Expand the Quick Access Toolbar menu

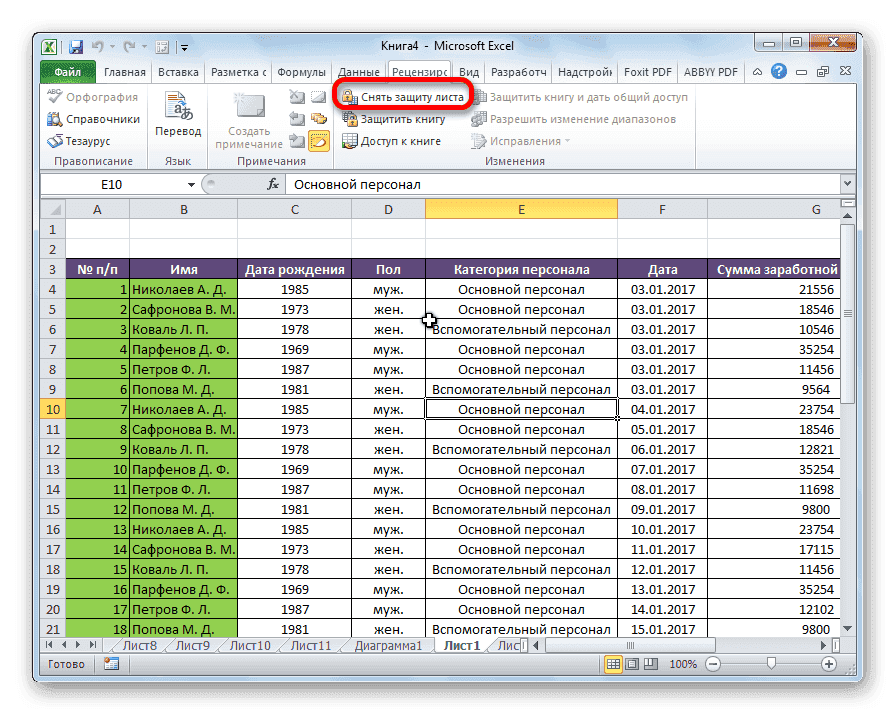tap(184, 47)
